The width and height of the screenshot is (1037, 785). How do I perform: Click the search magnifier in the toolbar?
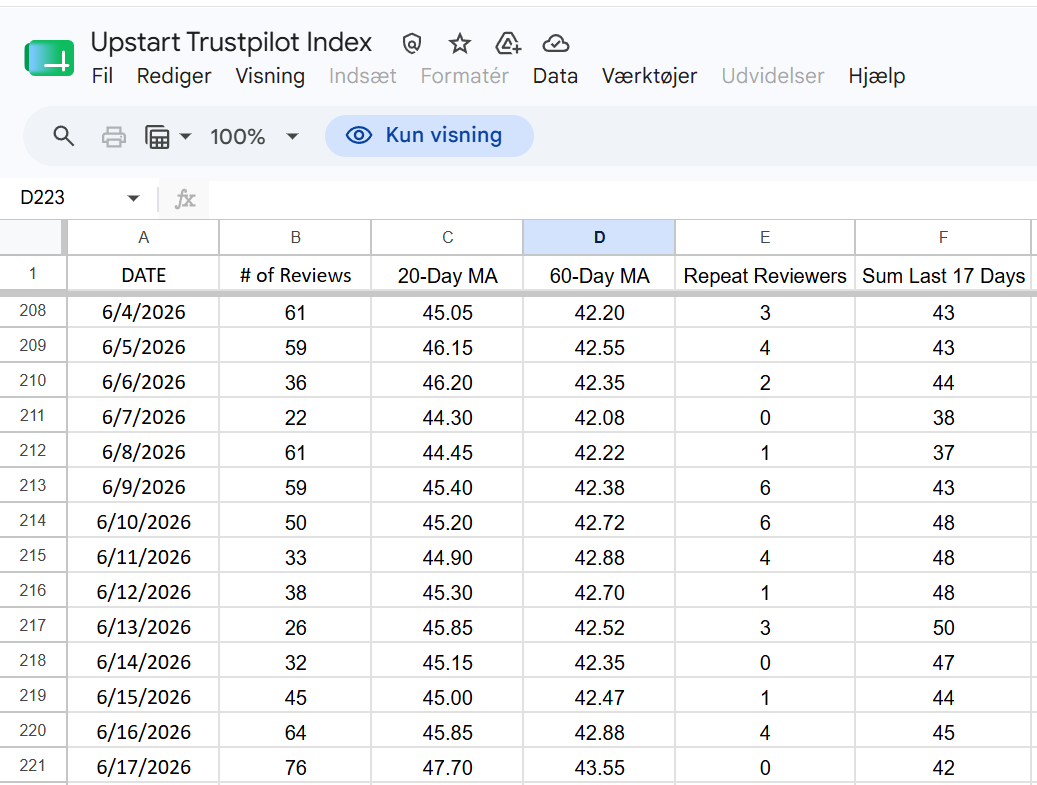tap(63, 136)
